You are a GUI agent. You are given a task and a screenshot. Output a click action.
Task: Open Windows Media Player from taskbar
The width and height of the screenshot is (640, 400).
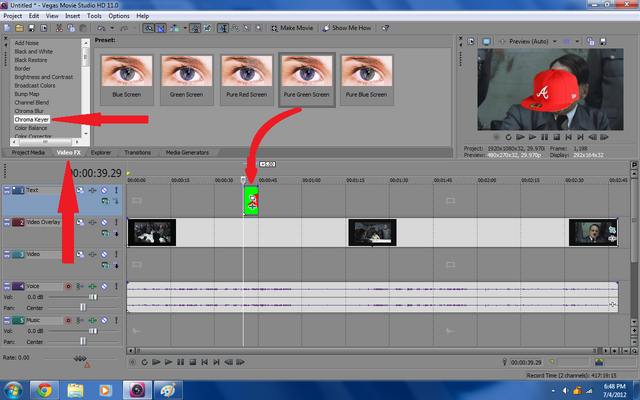point(105,390)
